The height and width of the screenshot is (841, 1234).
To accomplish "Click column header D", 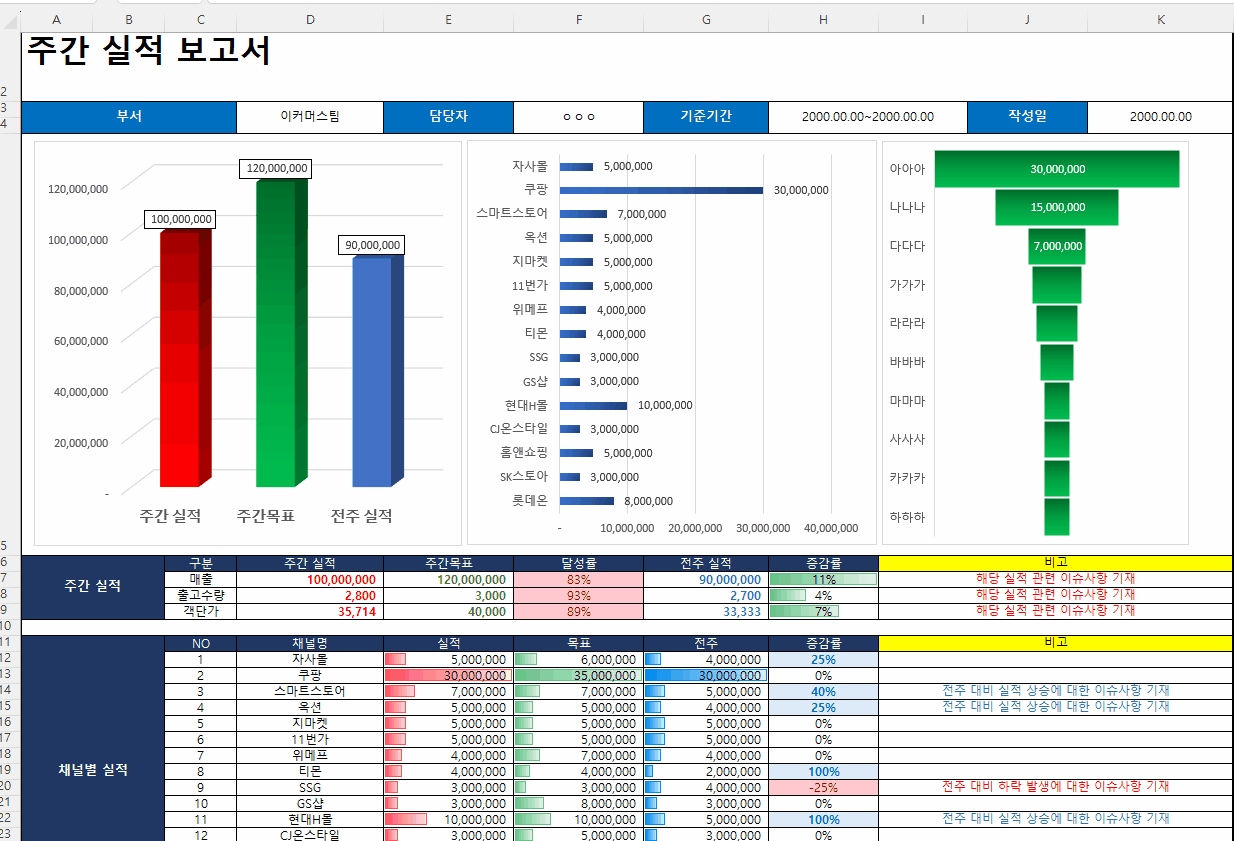I will tap(310, 19).
